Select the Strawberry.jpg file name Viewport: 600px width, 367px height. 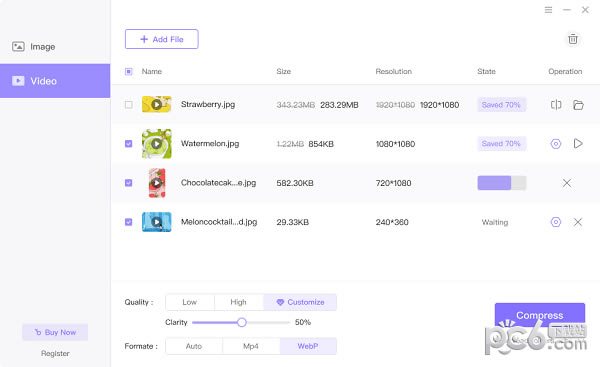208,104
